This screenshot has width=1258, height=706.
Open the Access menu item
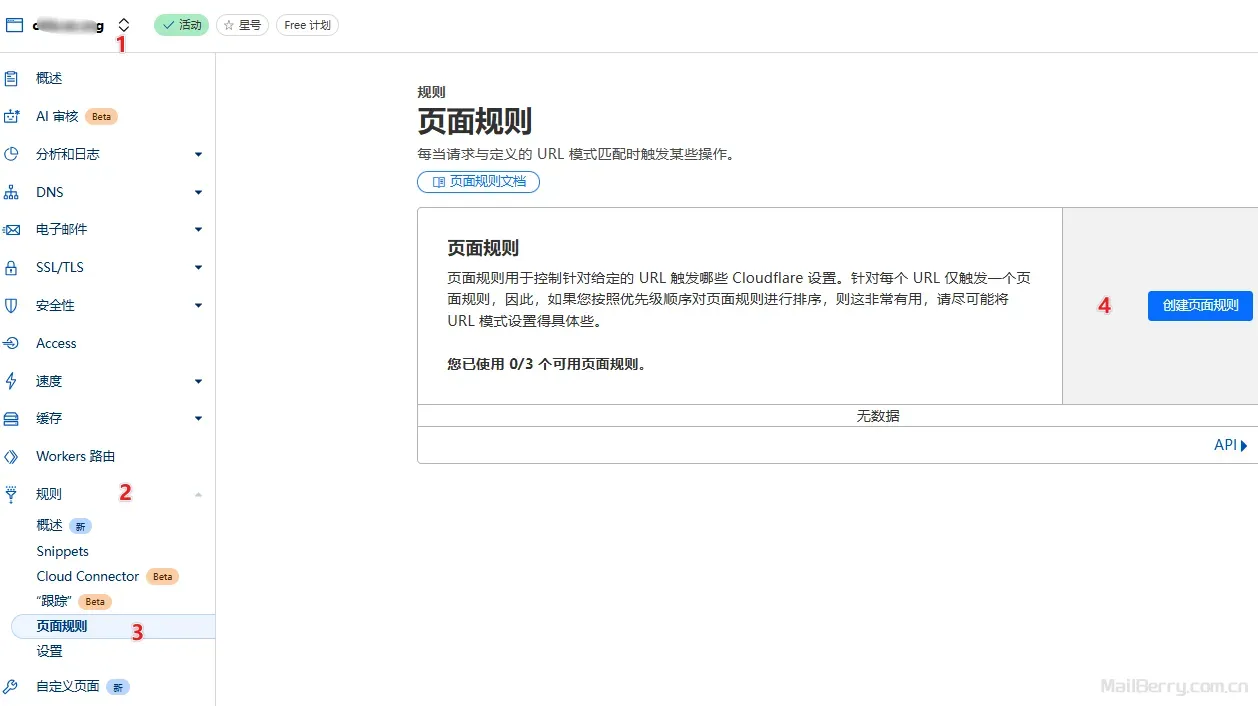click(56, 343)
